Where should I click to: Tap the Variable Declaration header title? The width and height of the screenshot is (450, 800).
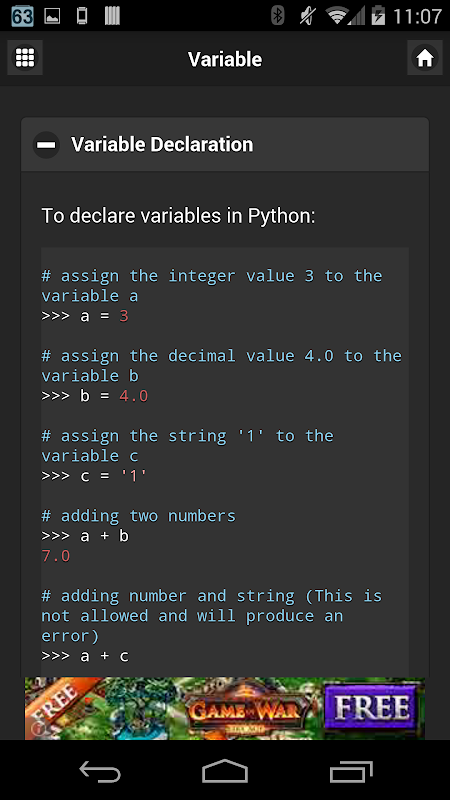pyautogui.click(x=162, y=144)
